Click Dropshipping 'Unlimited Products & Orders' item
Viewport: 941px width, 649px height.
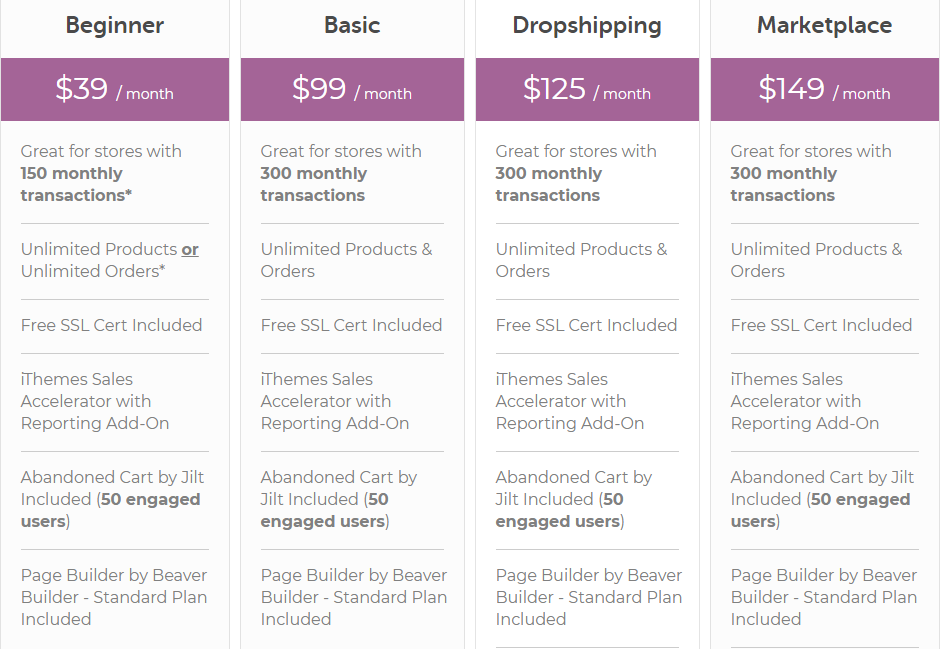[x=582, y=260]
